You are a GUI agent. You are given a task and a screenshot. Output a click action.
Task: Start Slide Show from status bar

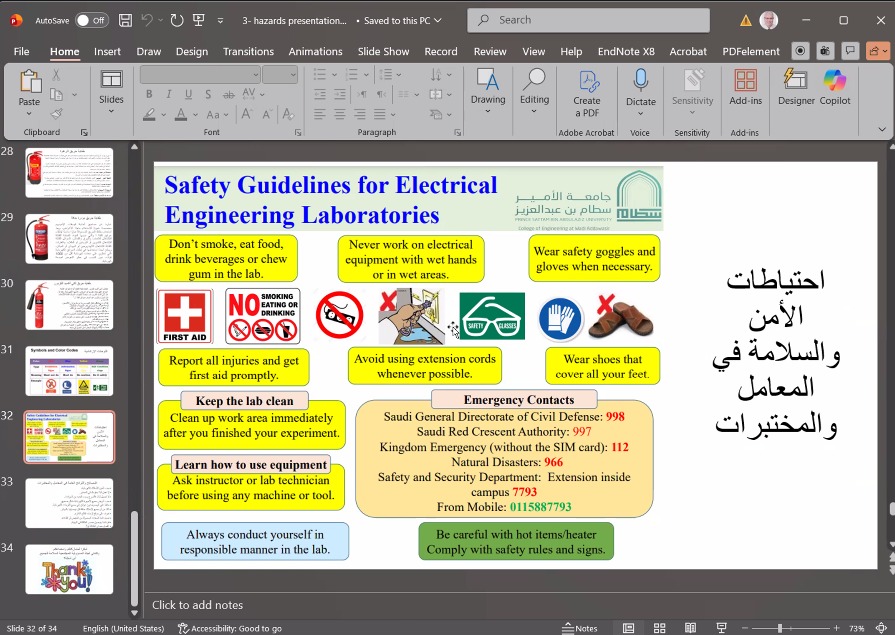(x=719, y=628)
